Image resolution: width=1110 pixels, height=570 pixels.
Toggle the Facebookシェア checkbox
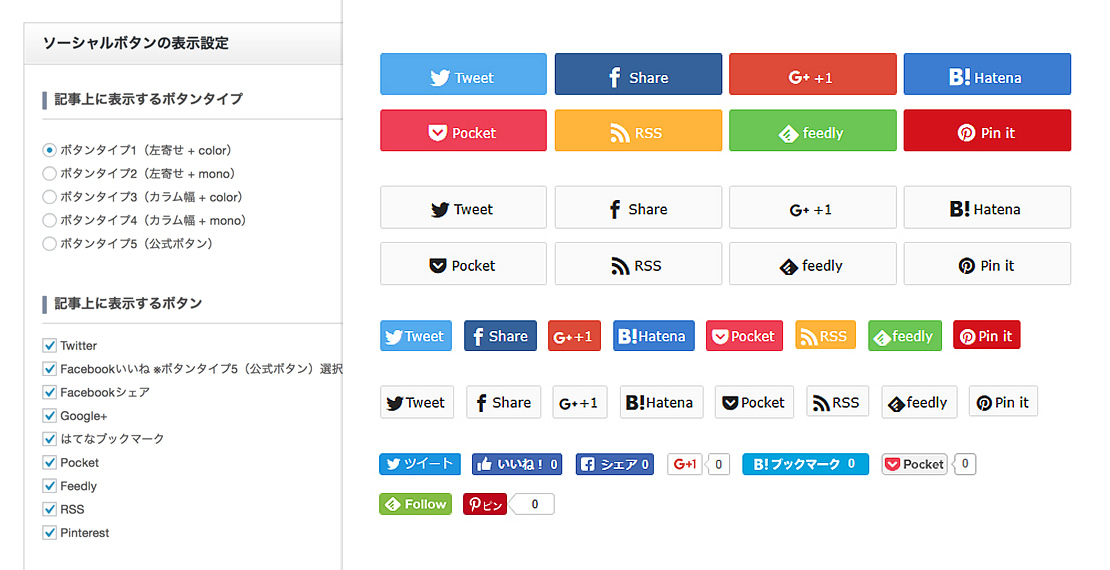pos(50,392)
